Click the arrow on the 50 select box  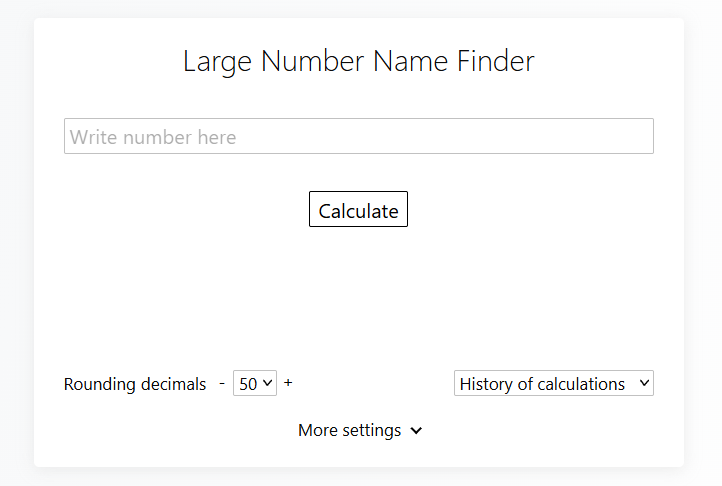[x=268, y=384]
